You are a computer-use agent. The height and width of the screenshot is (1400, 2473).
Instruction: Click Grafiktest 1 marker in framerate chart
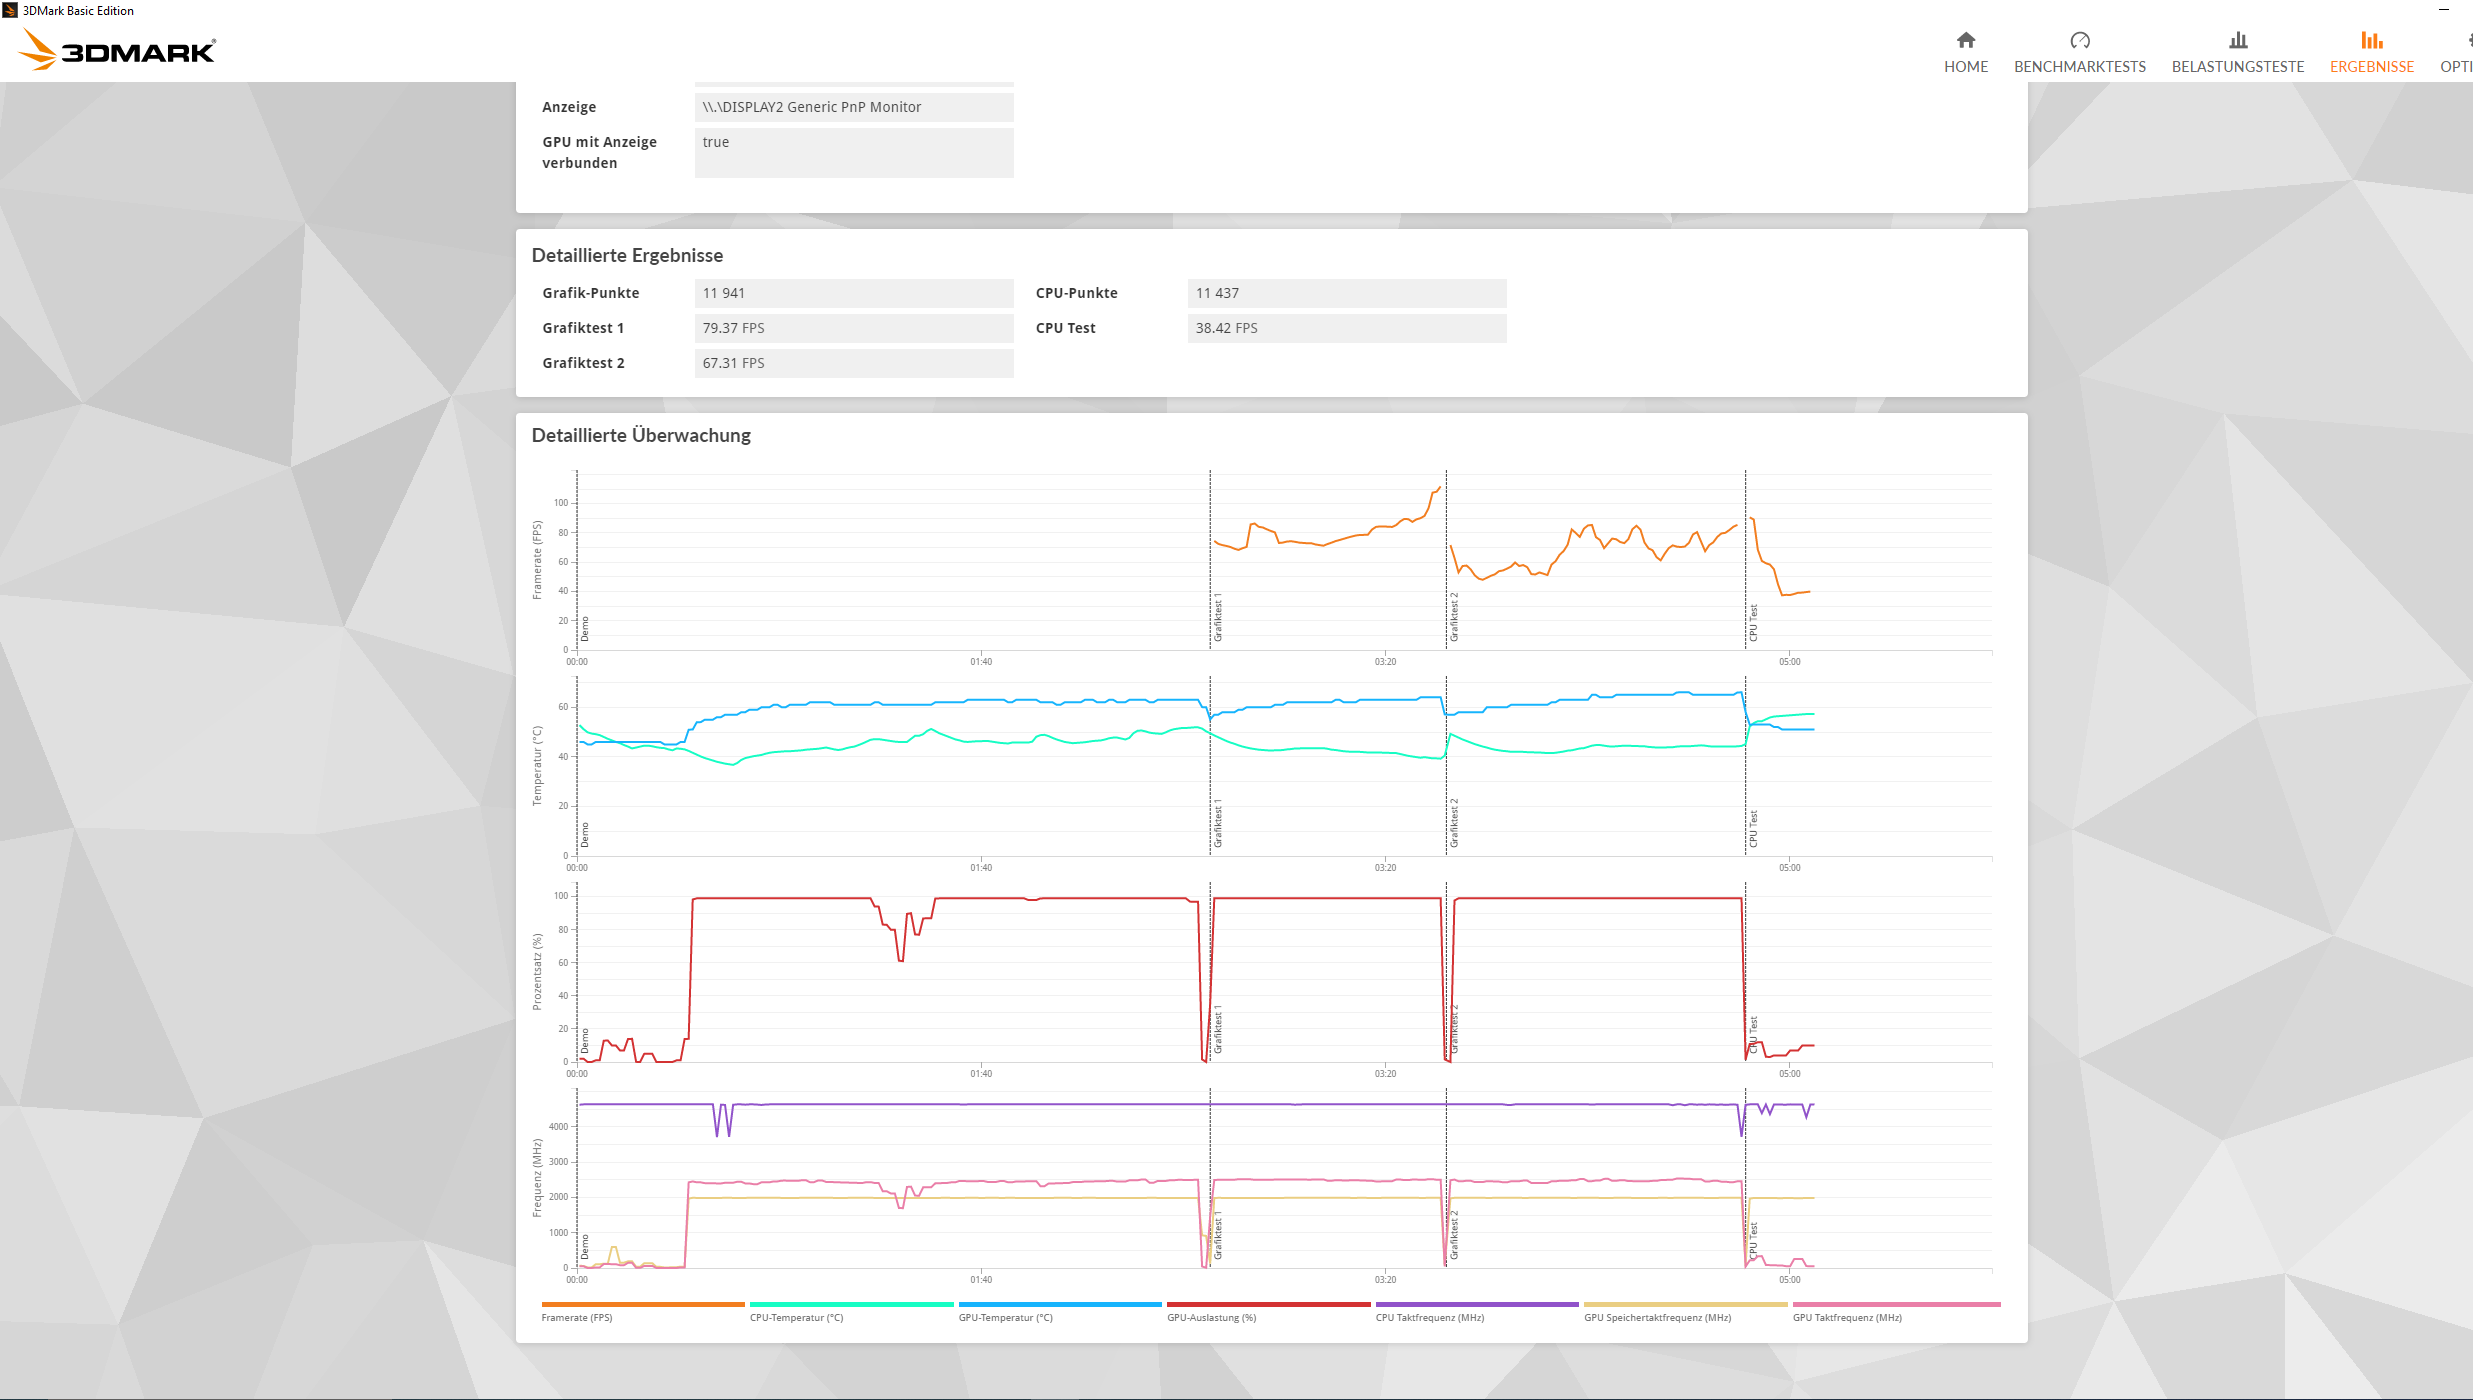click(x=1217, y=617)
